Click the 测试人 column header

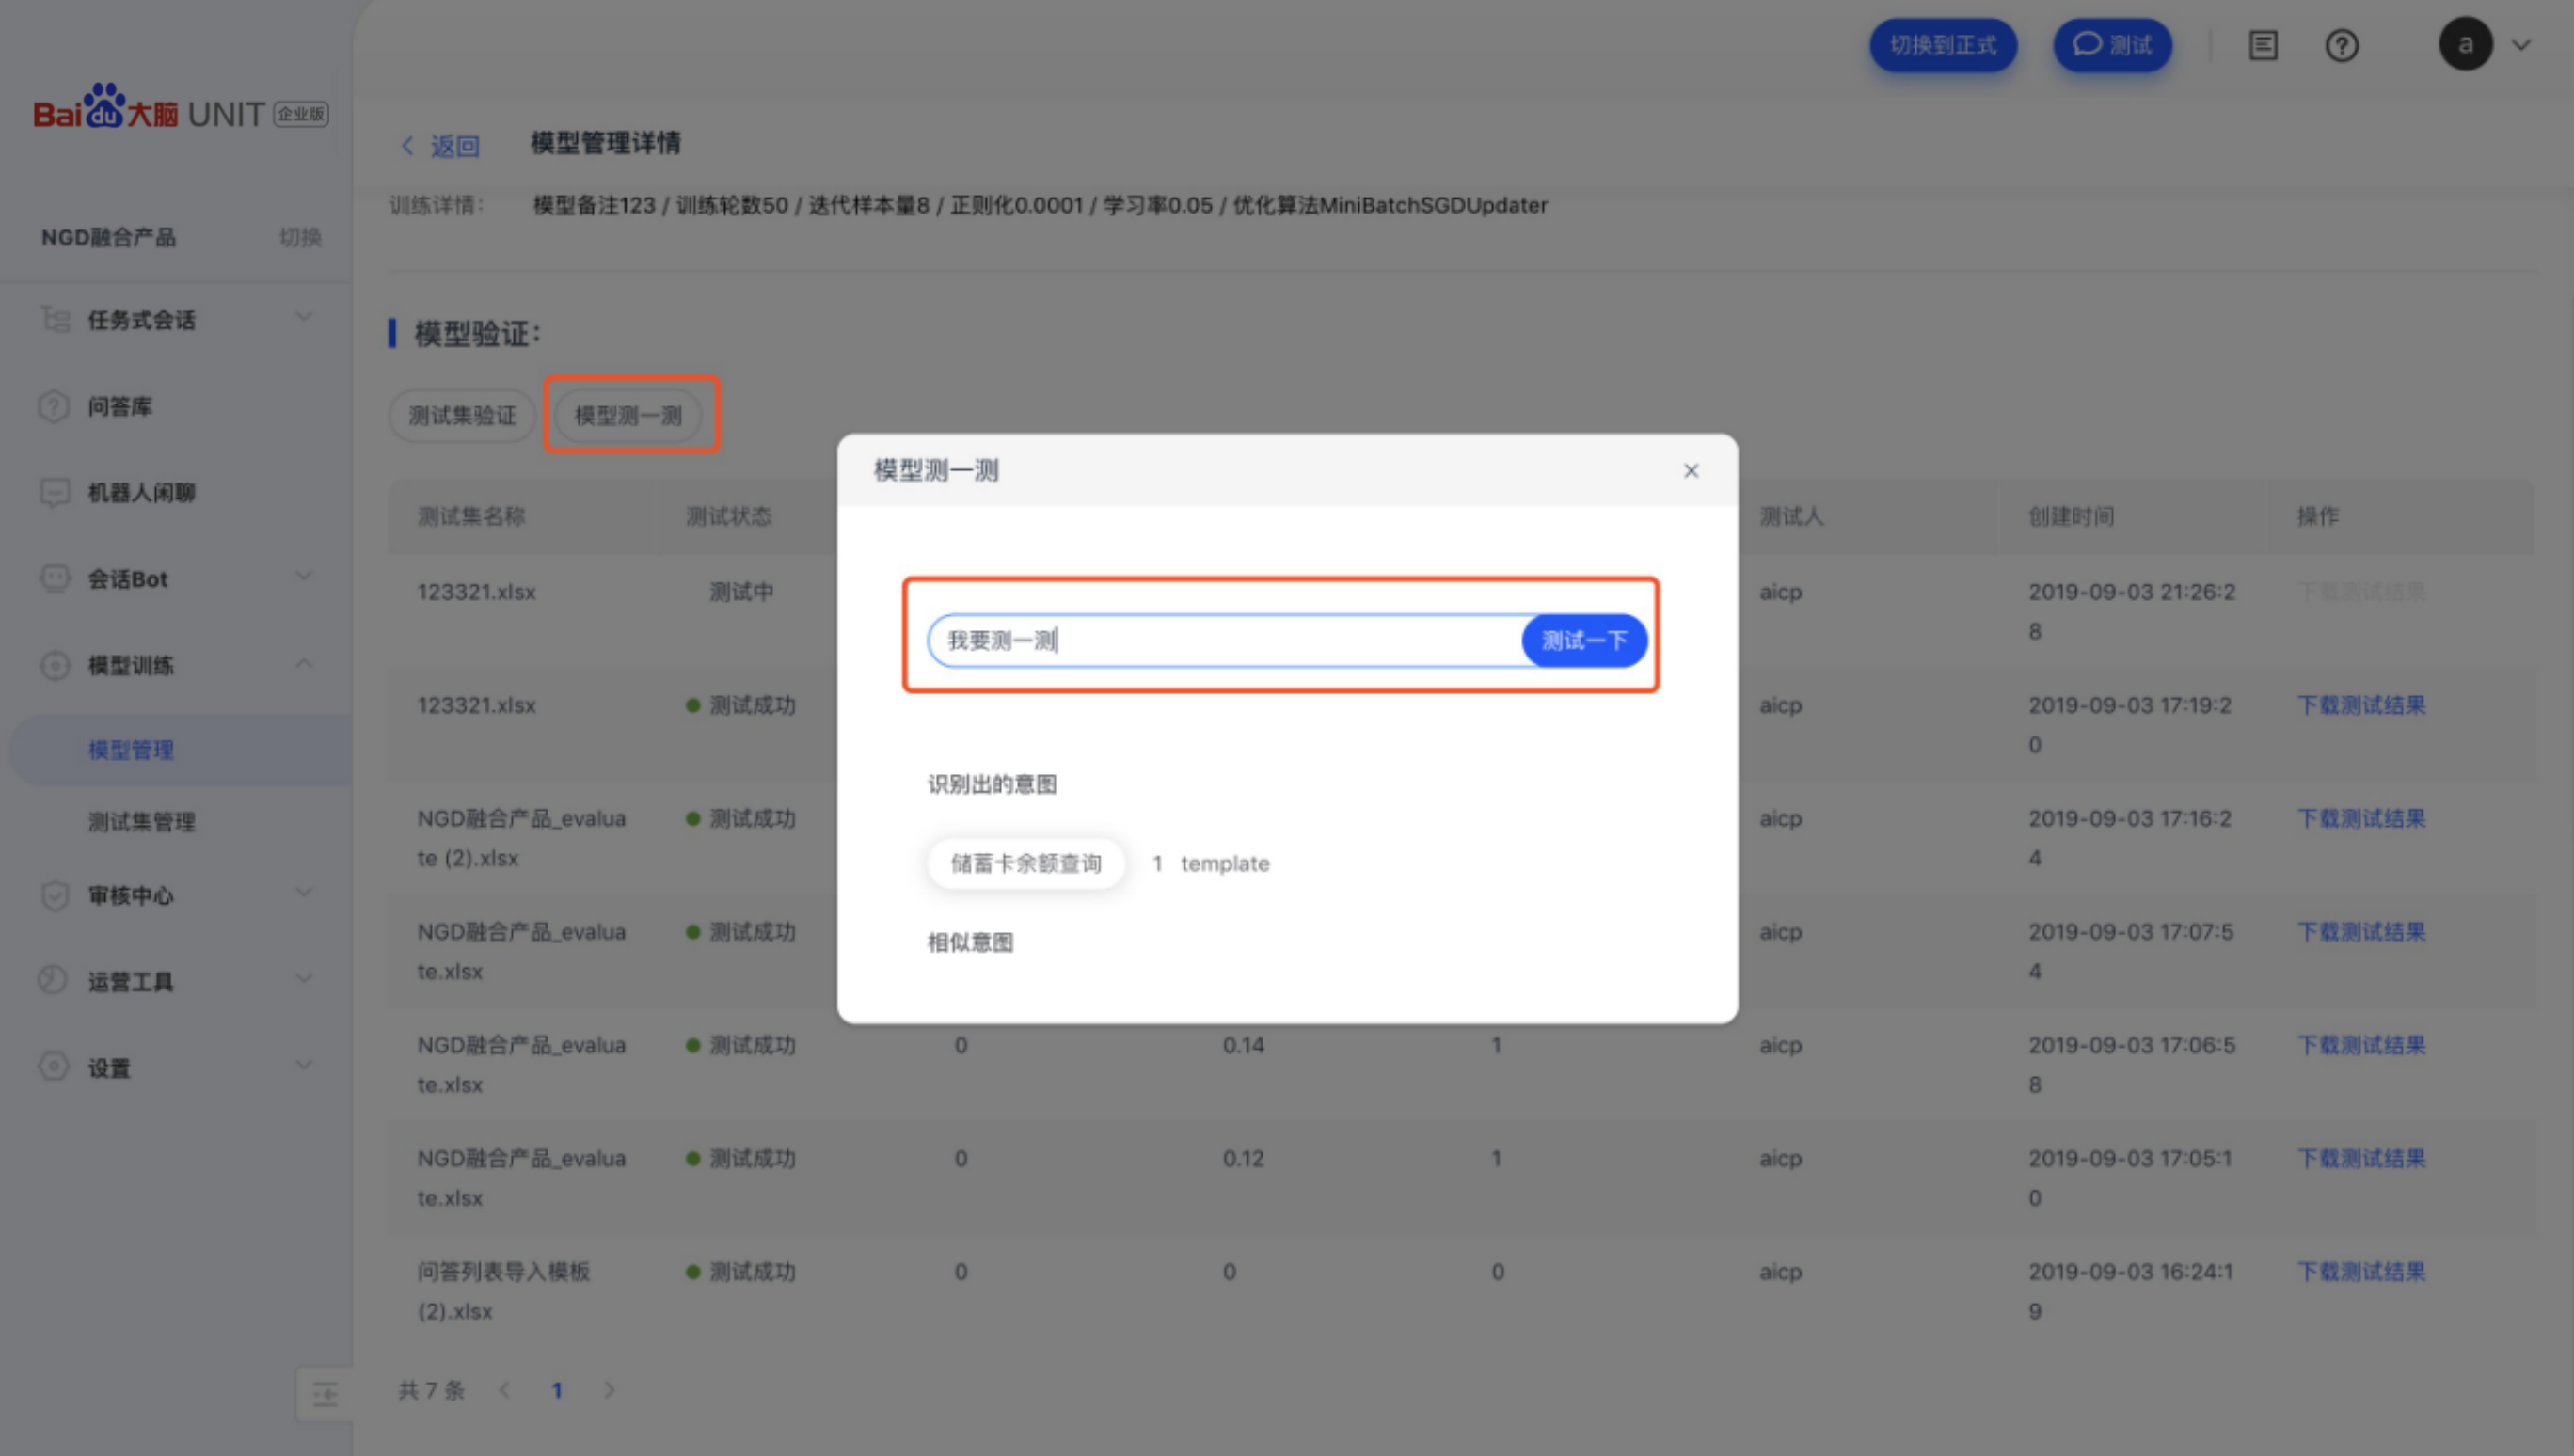tap(1792, 516)
